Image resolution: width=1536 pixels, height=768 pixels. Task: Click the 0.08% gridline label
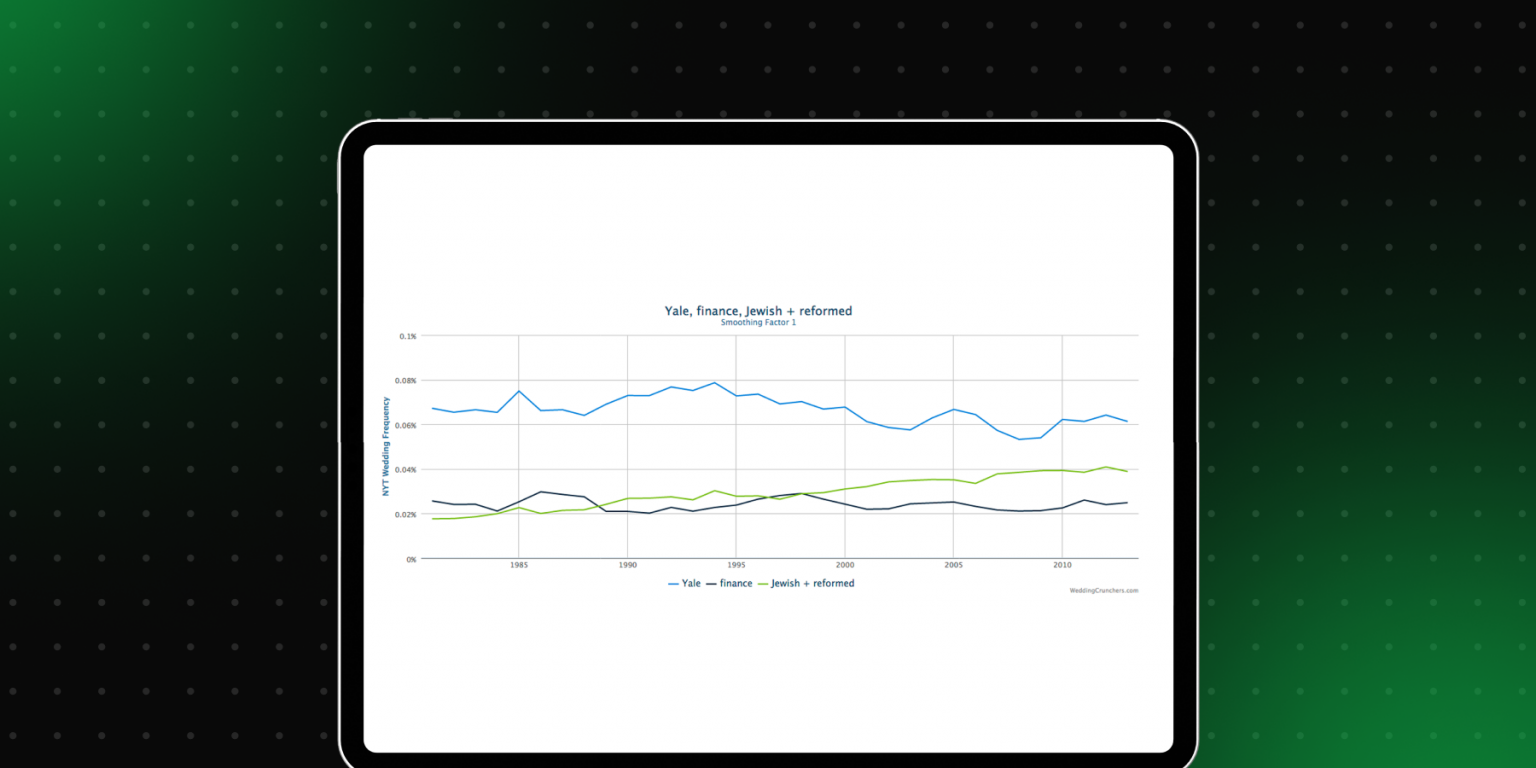point(408,381)
